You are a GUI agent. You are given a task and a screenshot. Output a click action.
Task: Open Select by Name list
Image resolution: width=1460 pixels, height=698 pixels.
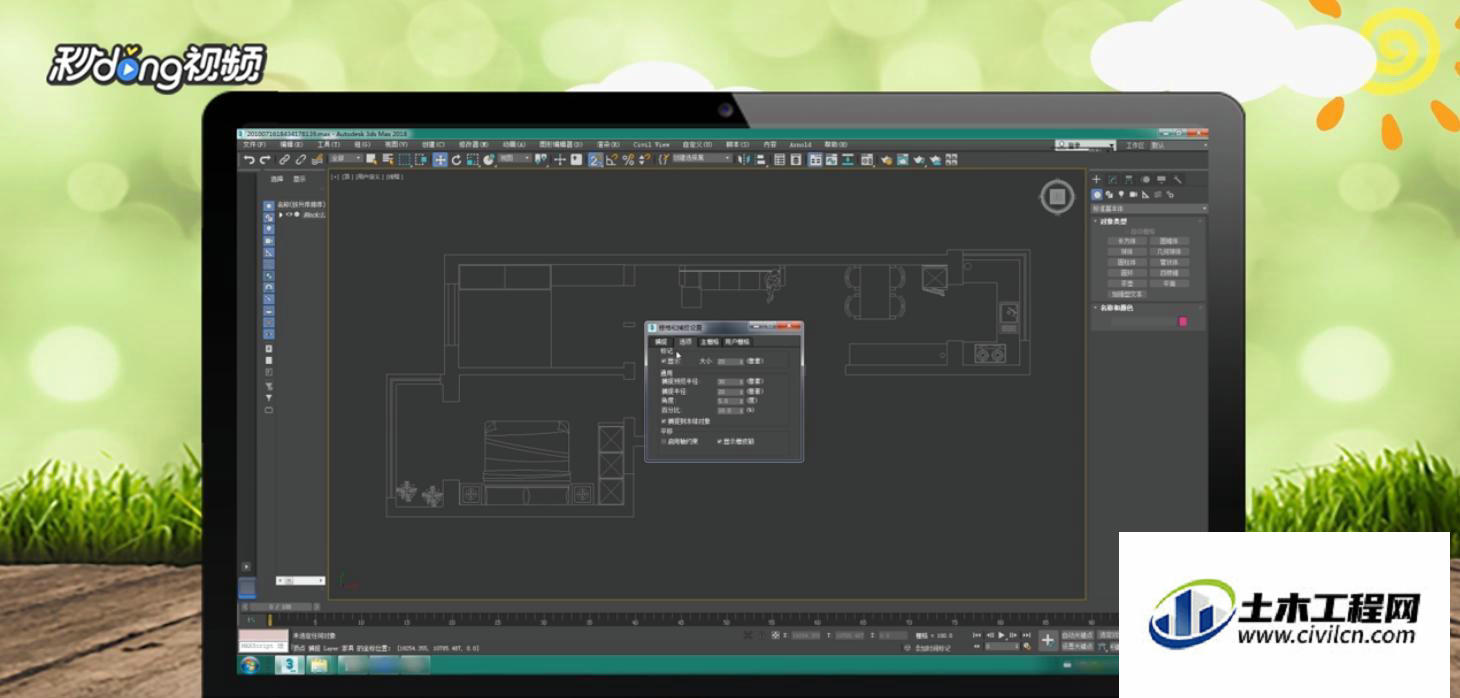(x=387, y=159)
